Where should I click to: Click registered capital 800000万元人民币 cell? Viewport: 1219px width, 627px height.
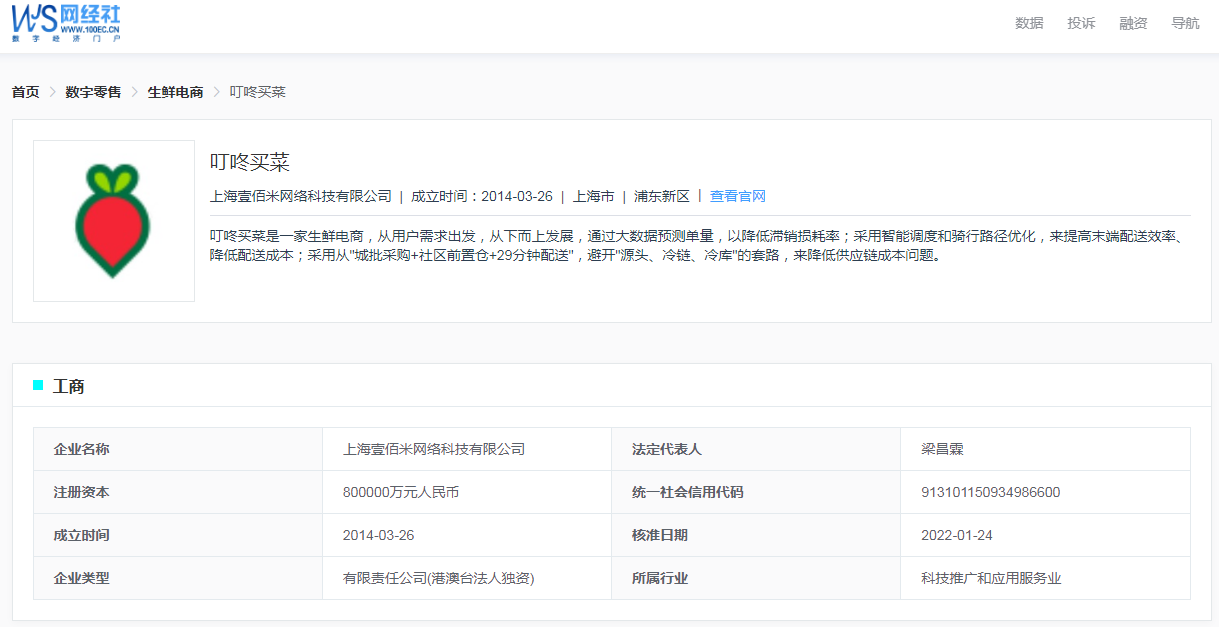400,492
